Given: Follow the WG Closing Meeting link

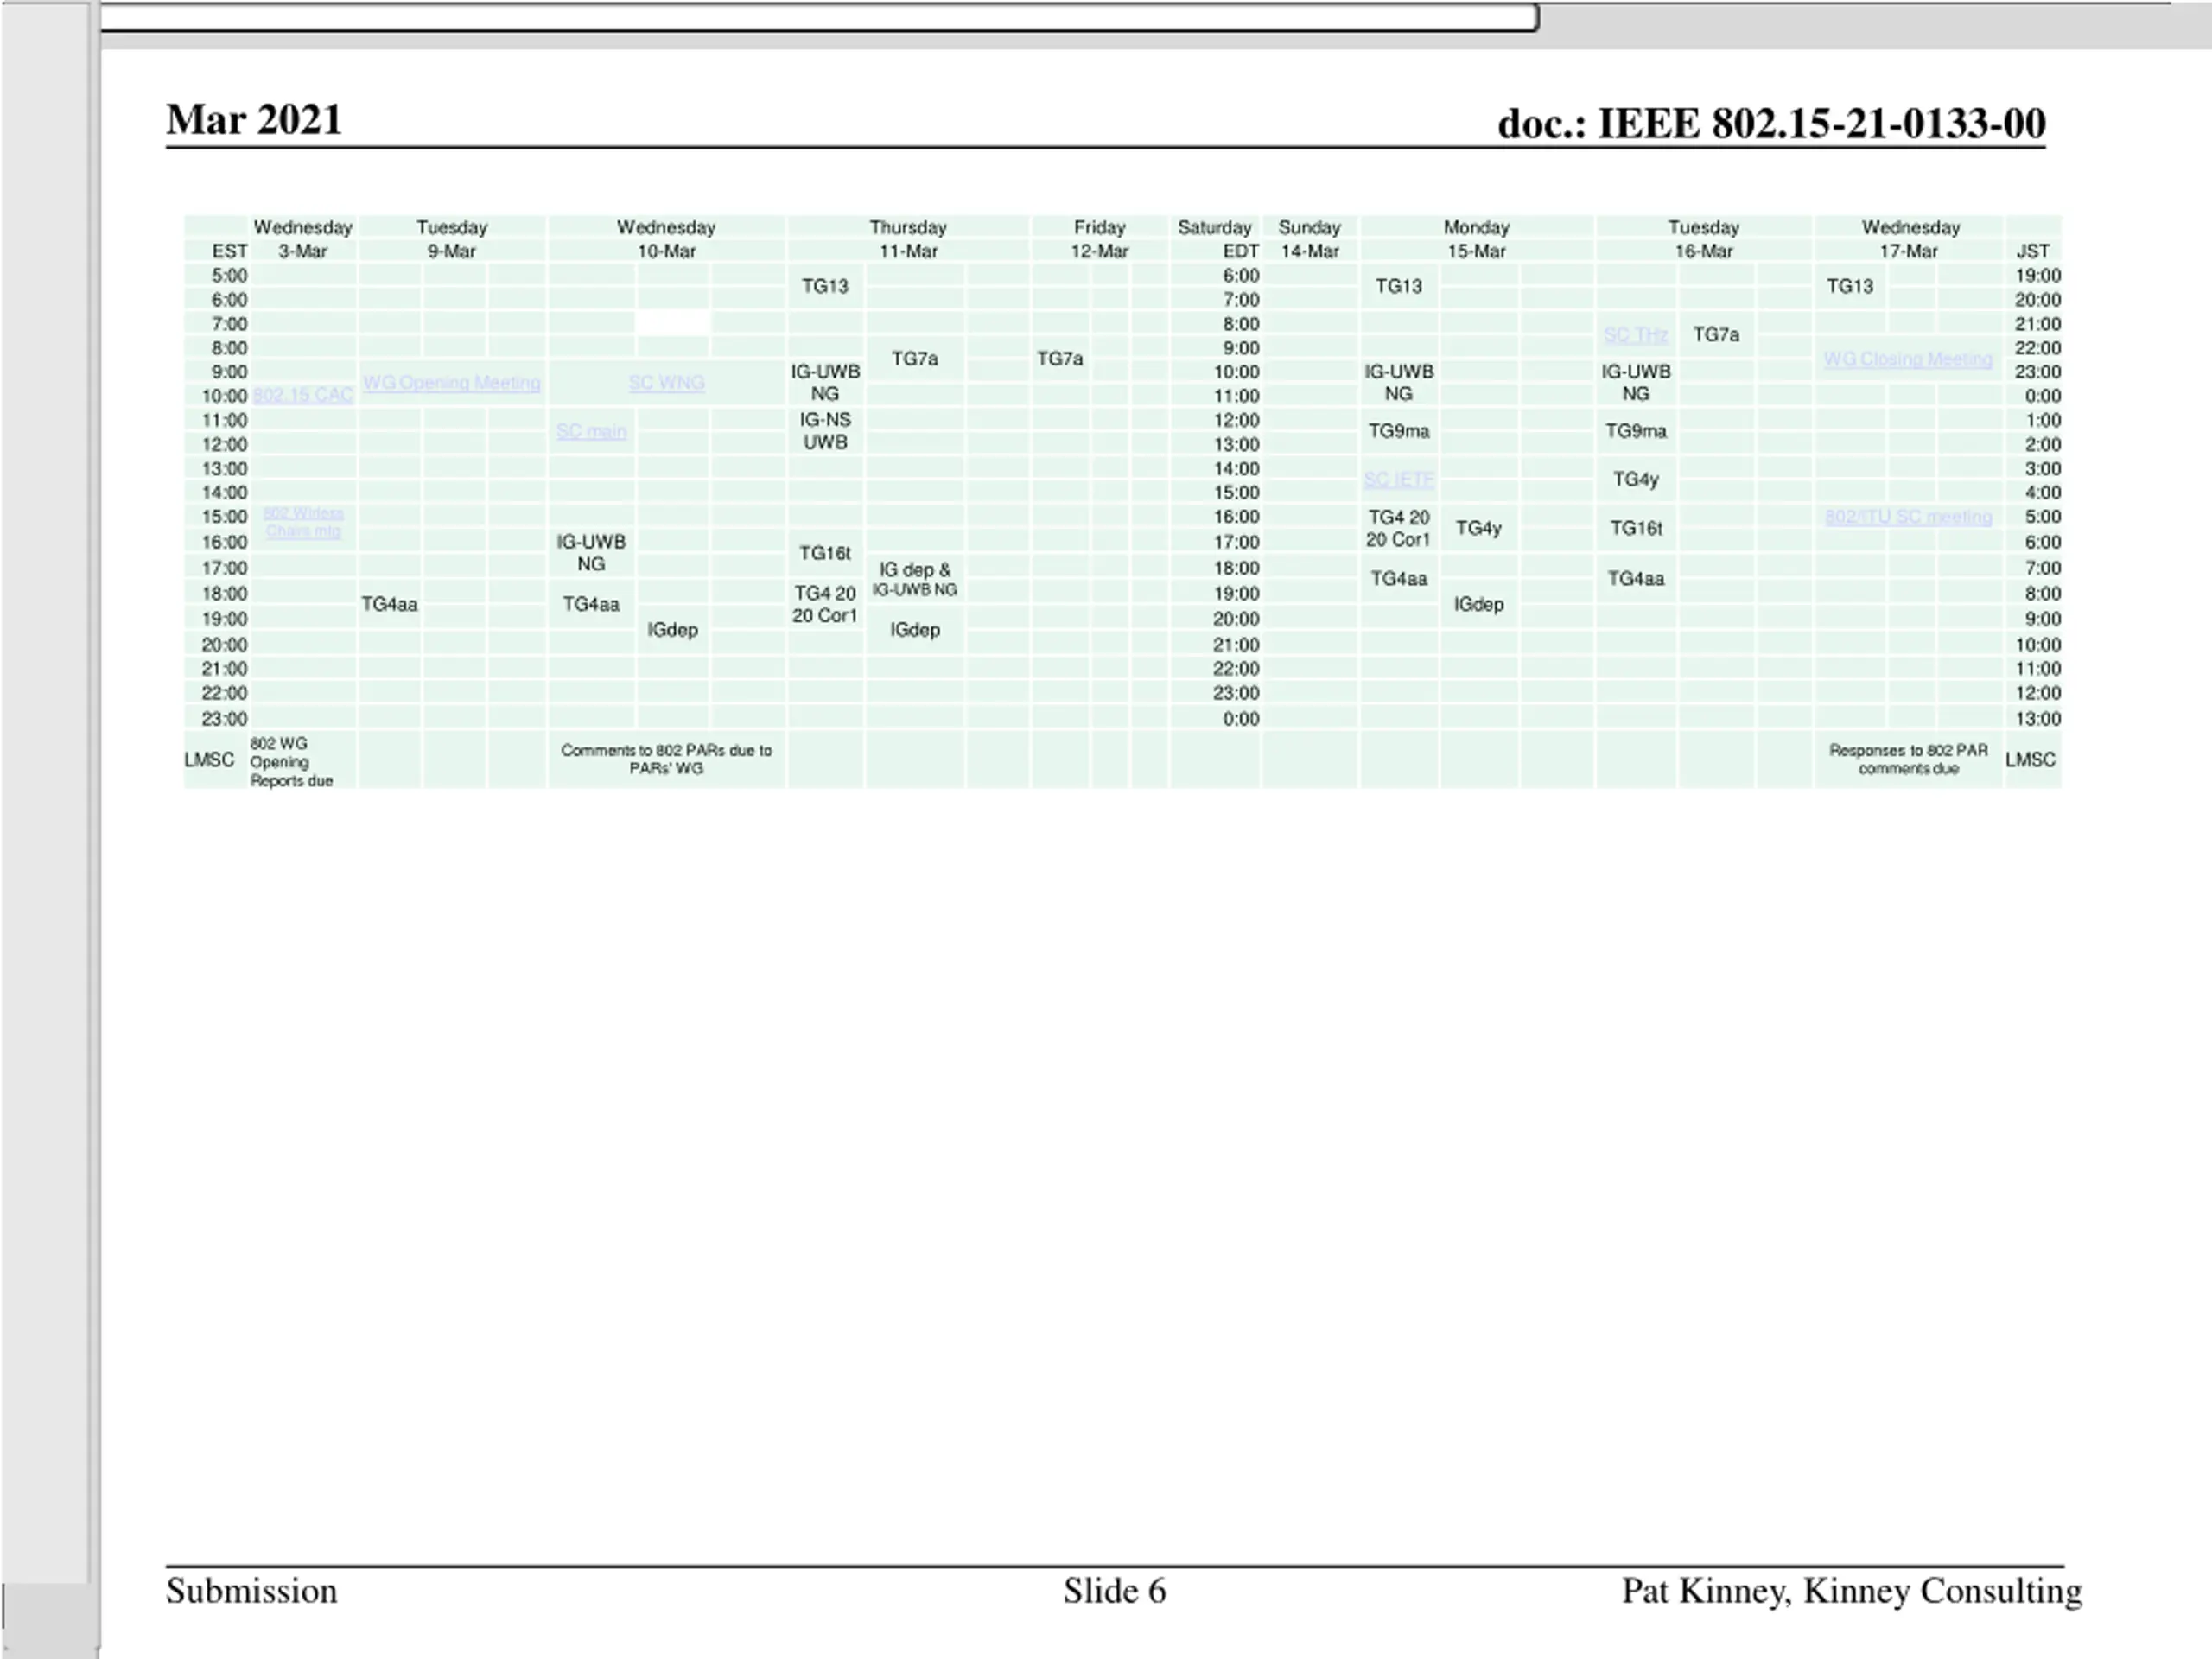Looking at the screenshot, I should 1907,359.
